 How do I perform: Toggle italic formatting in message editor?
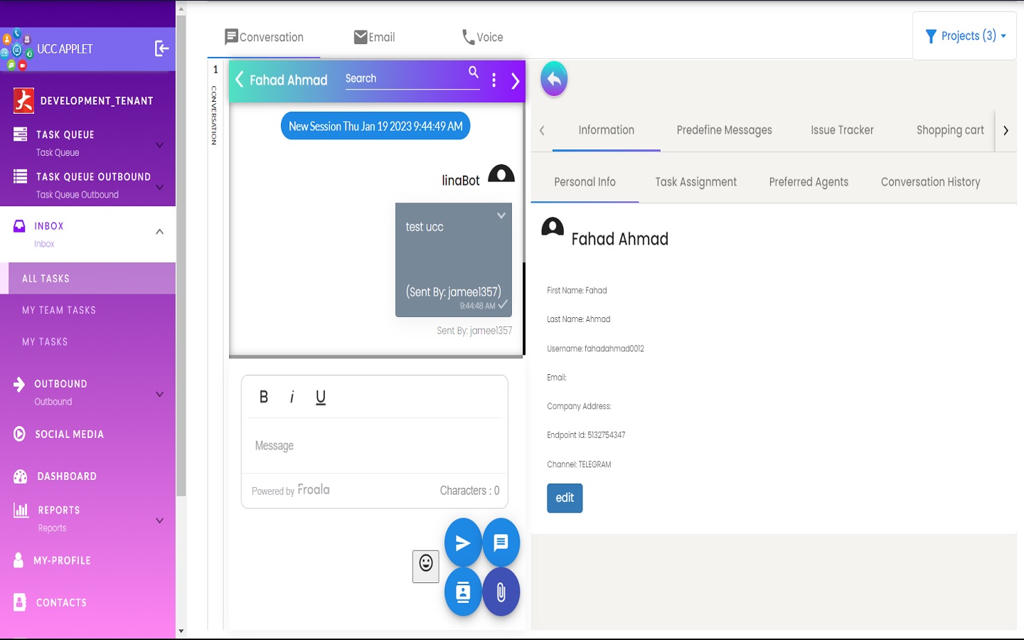292,397
